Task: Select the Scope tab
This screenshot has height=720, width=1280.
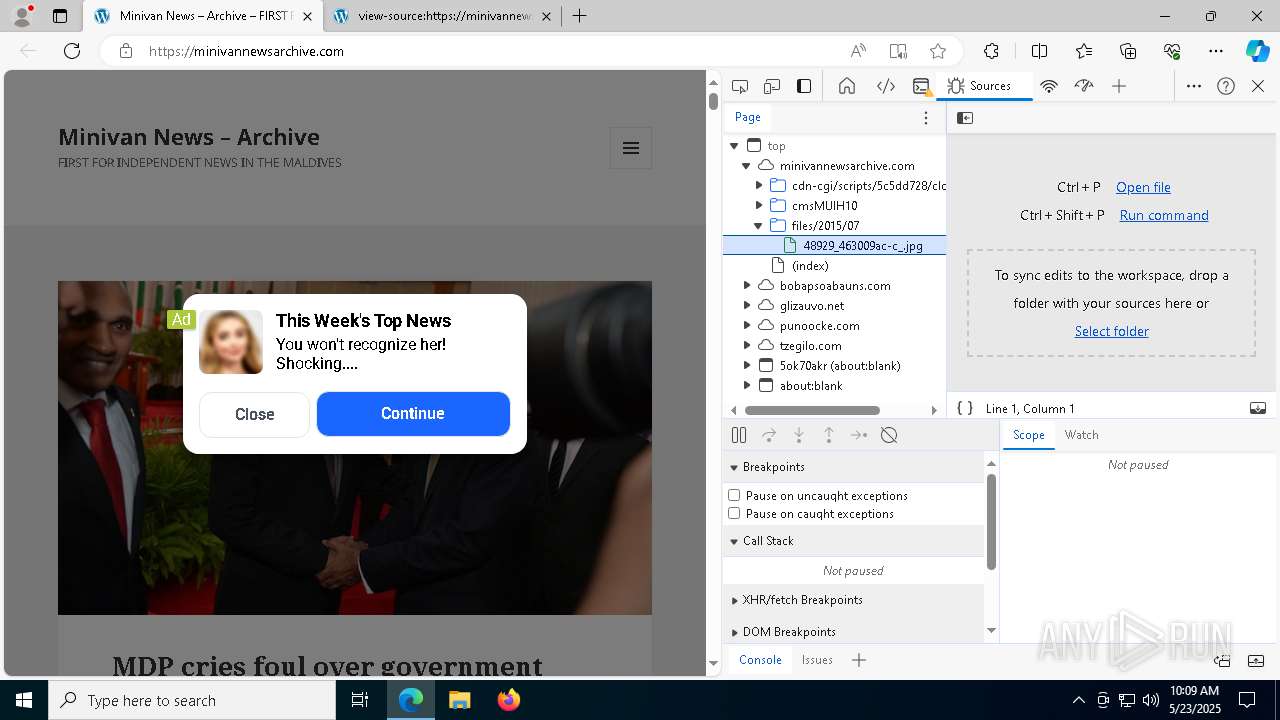Action: click(x=1028, y=435)
